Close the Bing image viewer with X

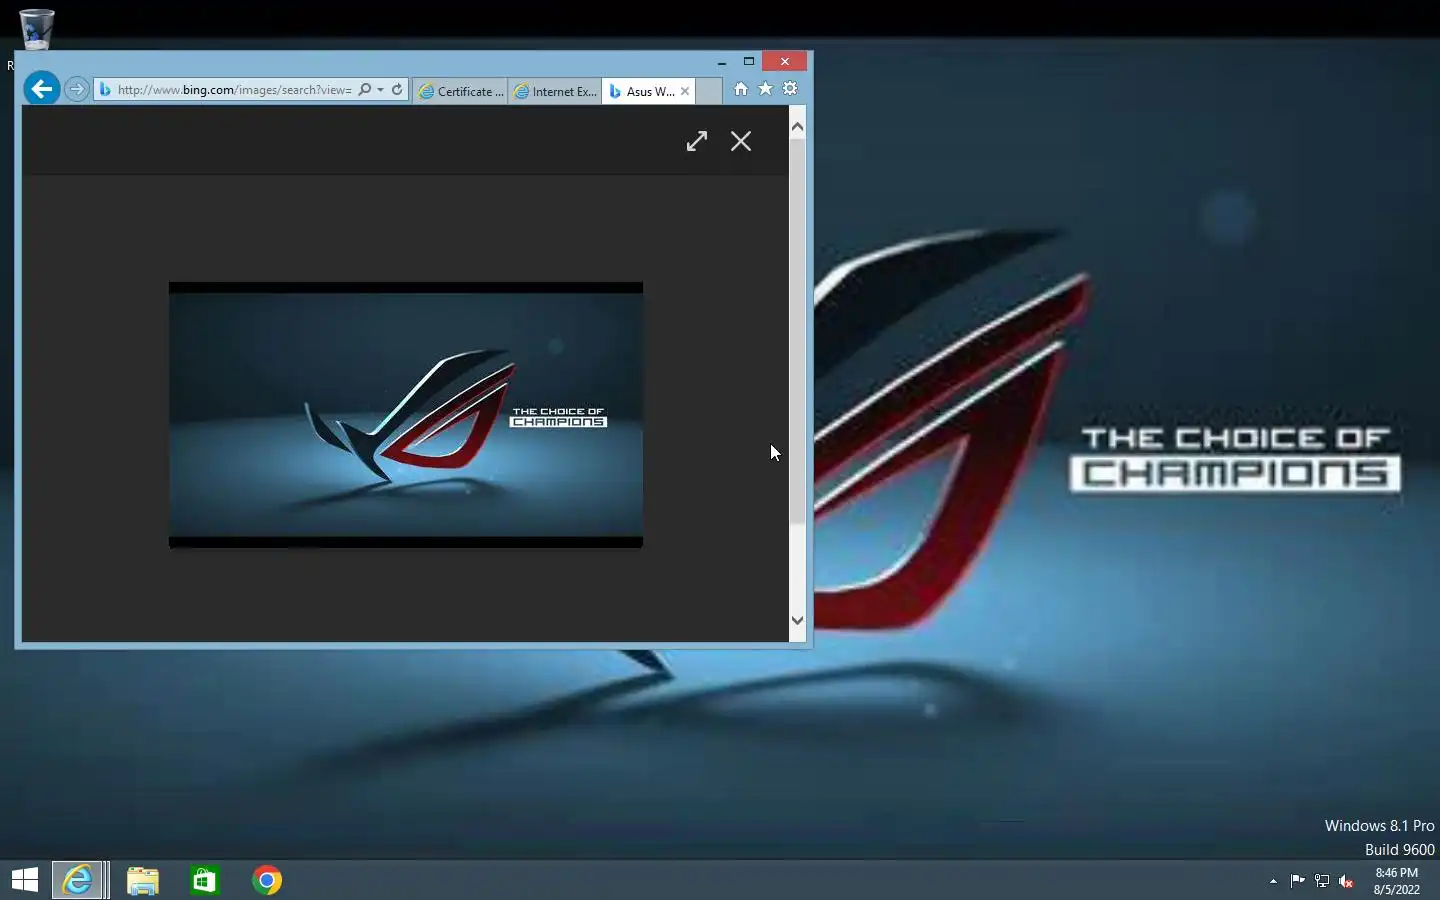[x=741, y=141]
